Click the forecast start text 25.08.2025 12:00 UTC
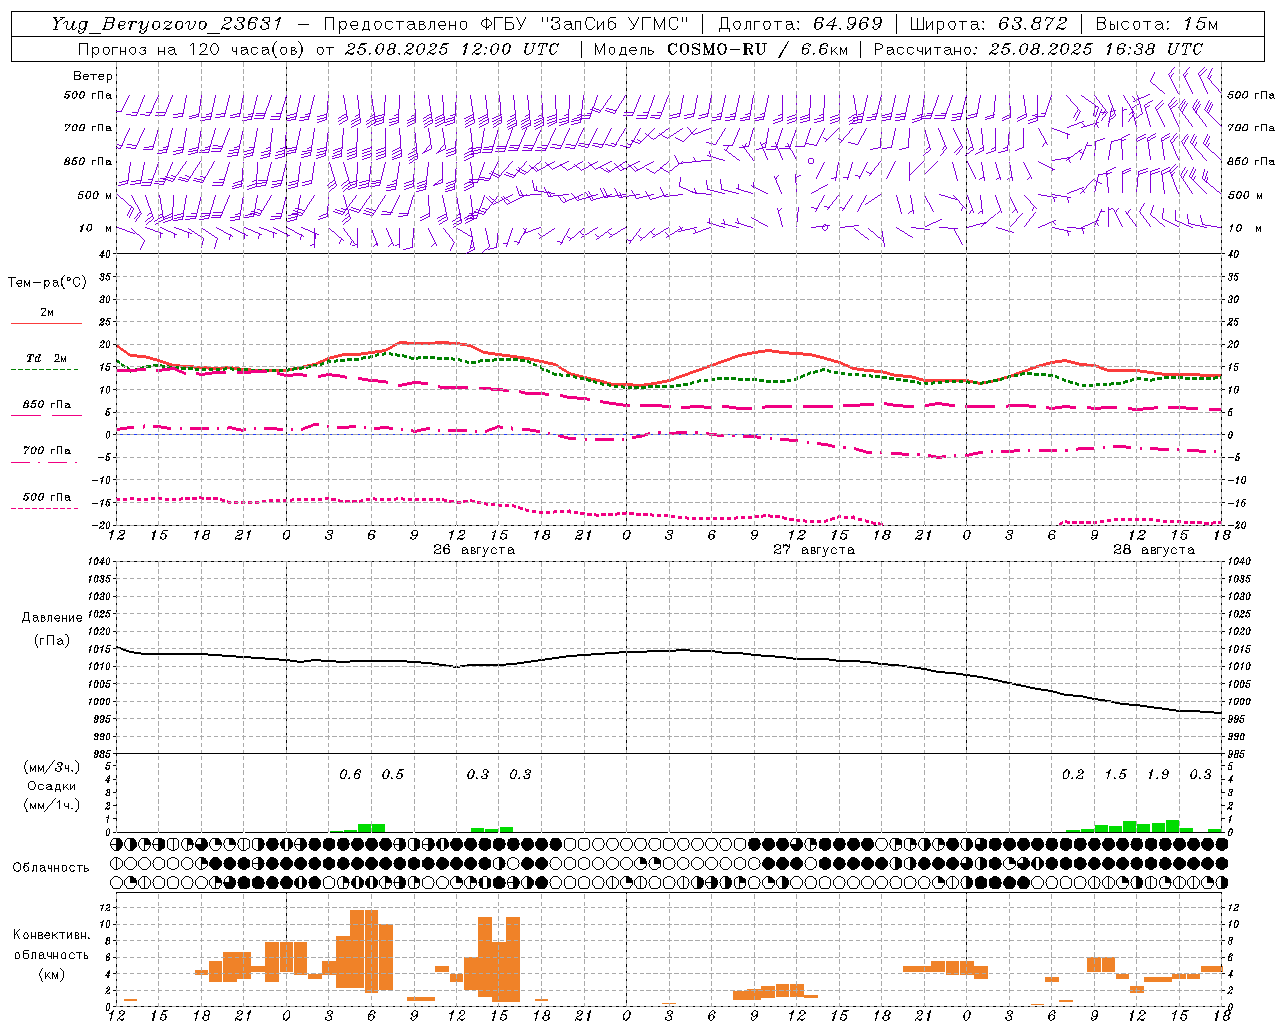 [x=451, y=49]
